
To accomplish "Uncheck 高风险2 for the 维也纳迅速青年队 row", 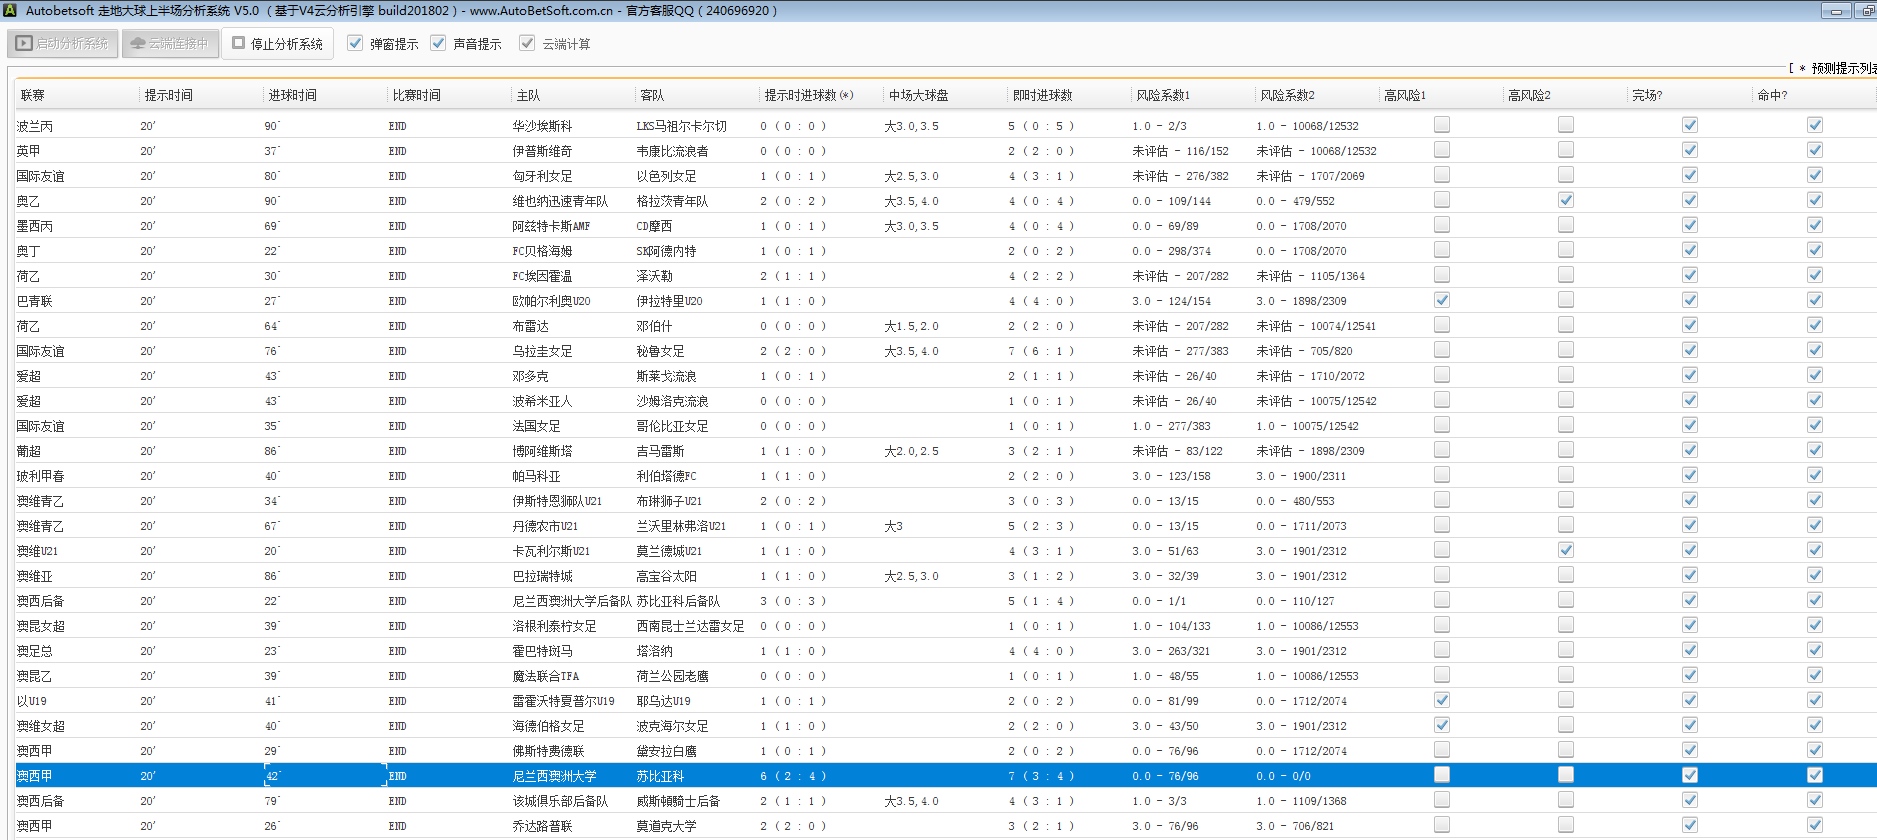I will pos(1565,200).
